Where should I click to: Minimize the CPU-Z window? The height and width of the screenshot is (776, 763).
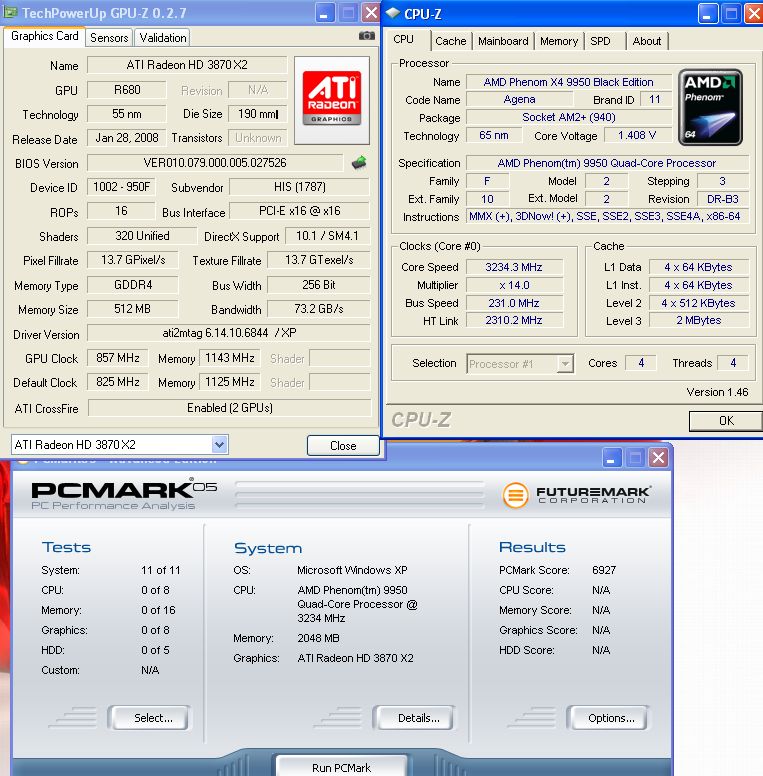(x=708, y=14)
